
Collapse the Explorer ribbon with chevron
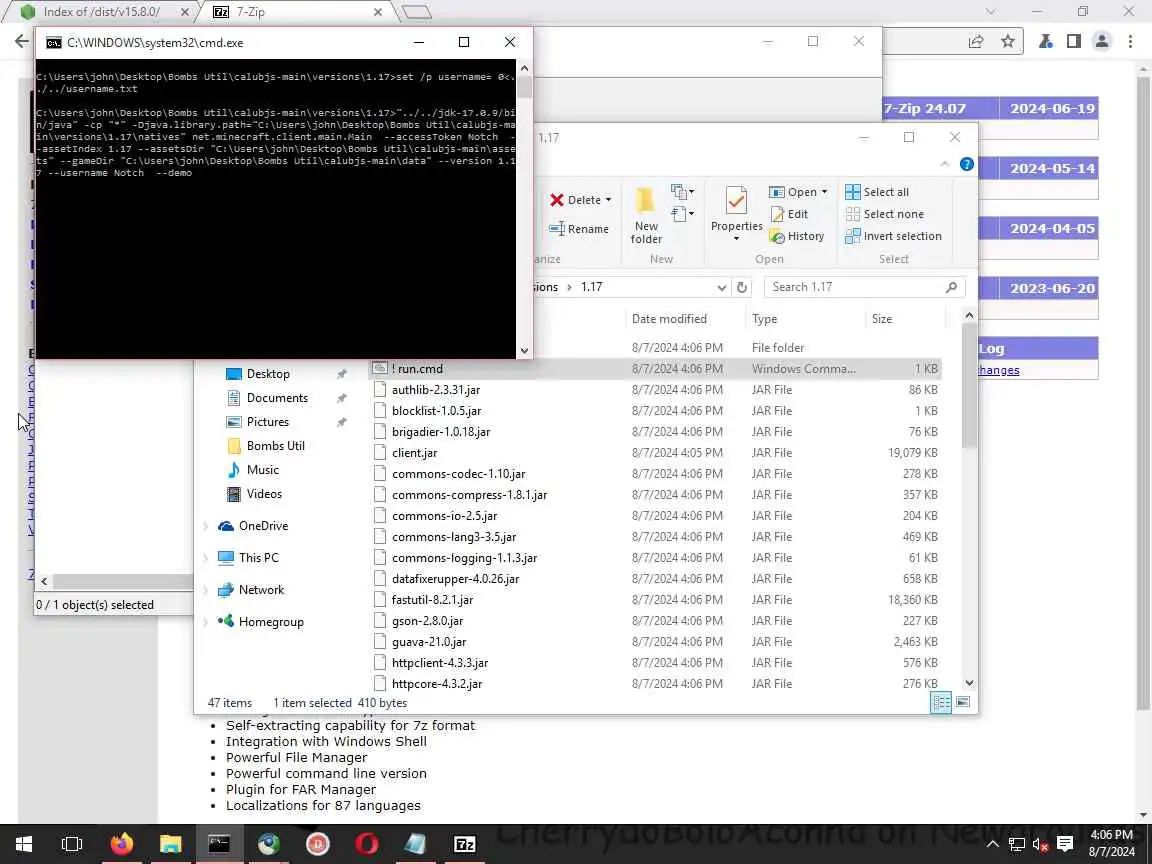[945, 165]
